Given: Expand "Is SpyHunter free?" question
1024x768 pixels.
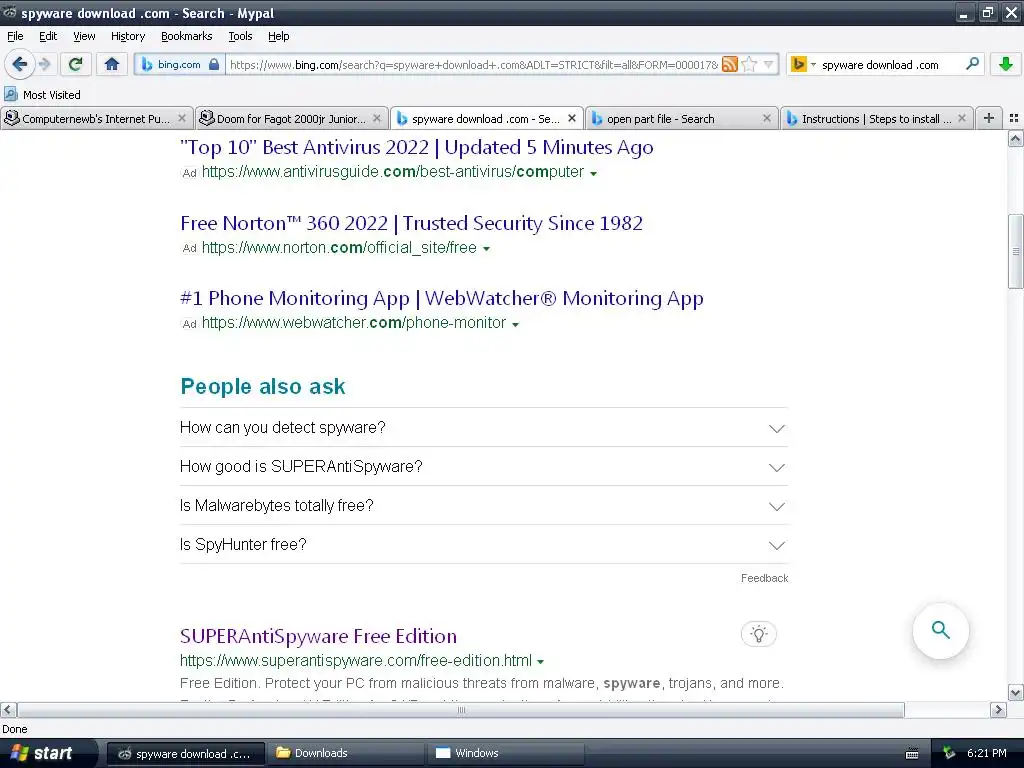Looking at the screenshot, I should 484,545.
